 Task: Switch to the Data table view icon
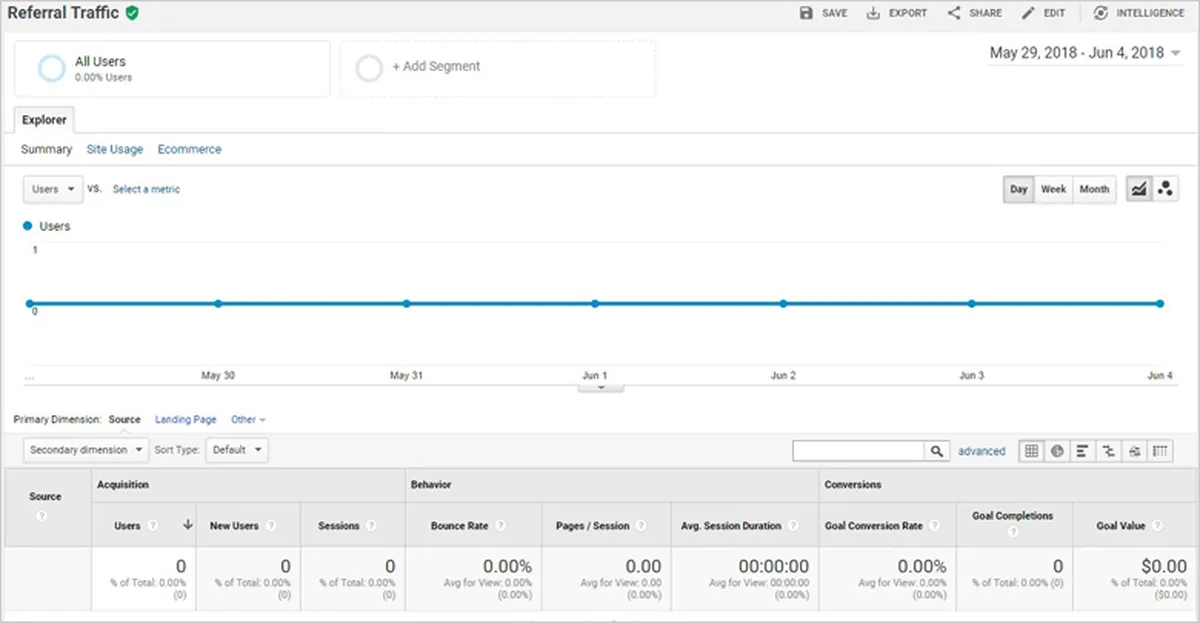click(x=1031, y=451)
